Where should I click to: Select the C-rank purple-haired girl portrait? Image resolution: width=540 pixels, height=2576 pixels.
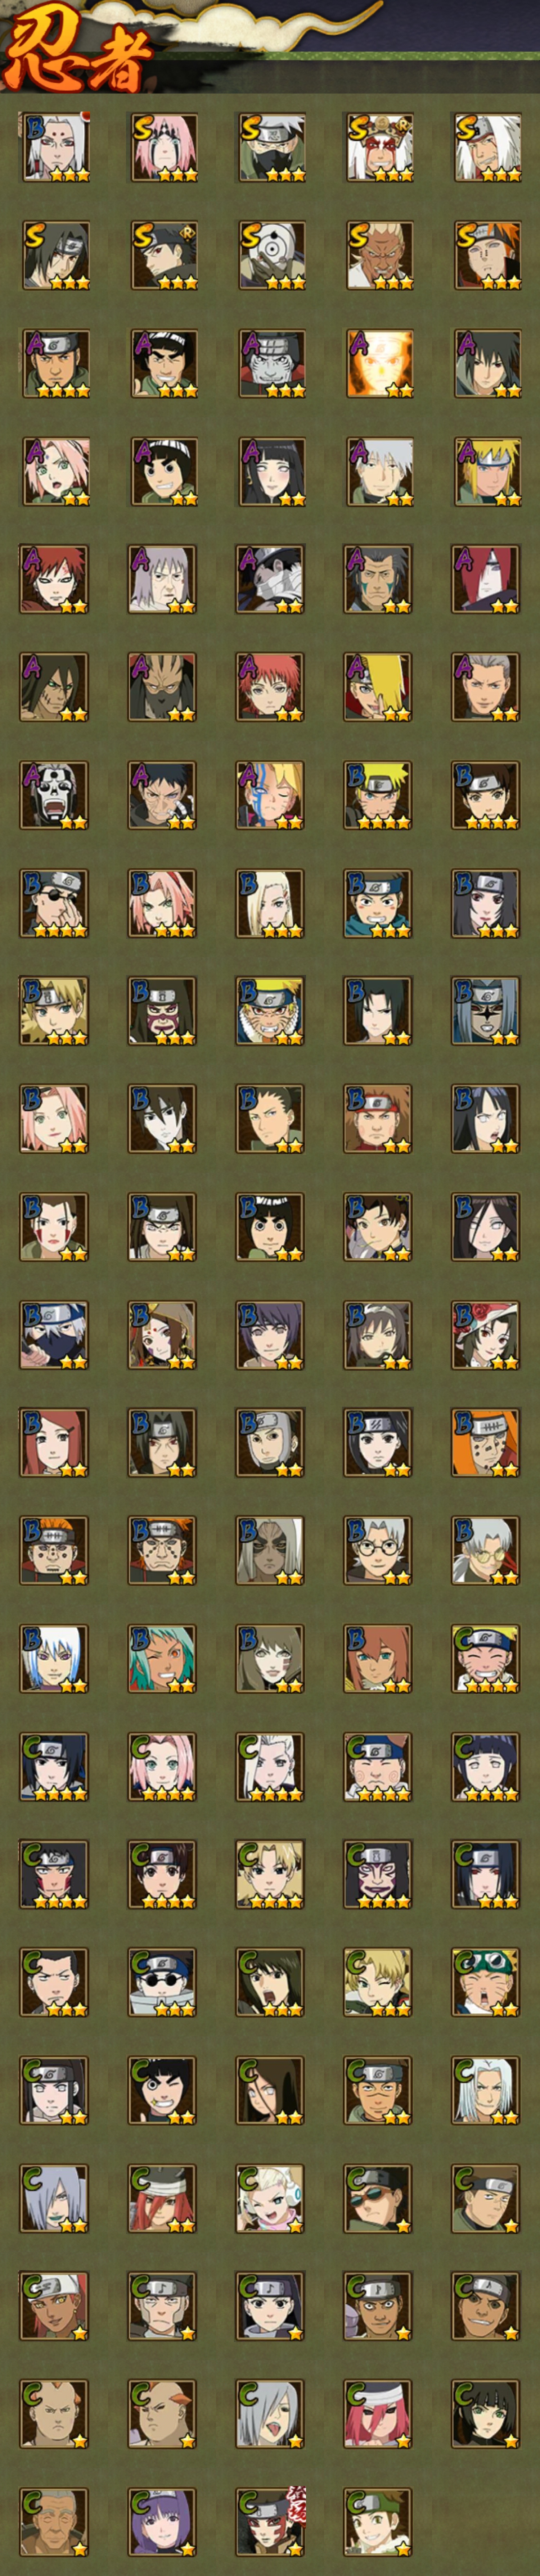[162, 2523]
